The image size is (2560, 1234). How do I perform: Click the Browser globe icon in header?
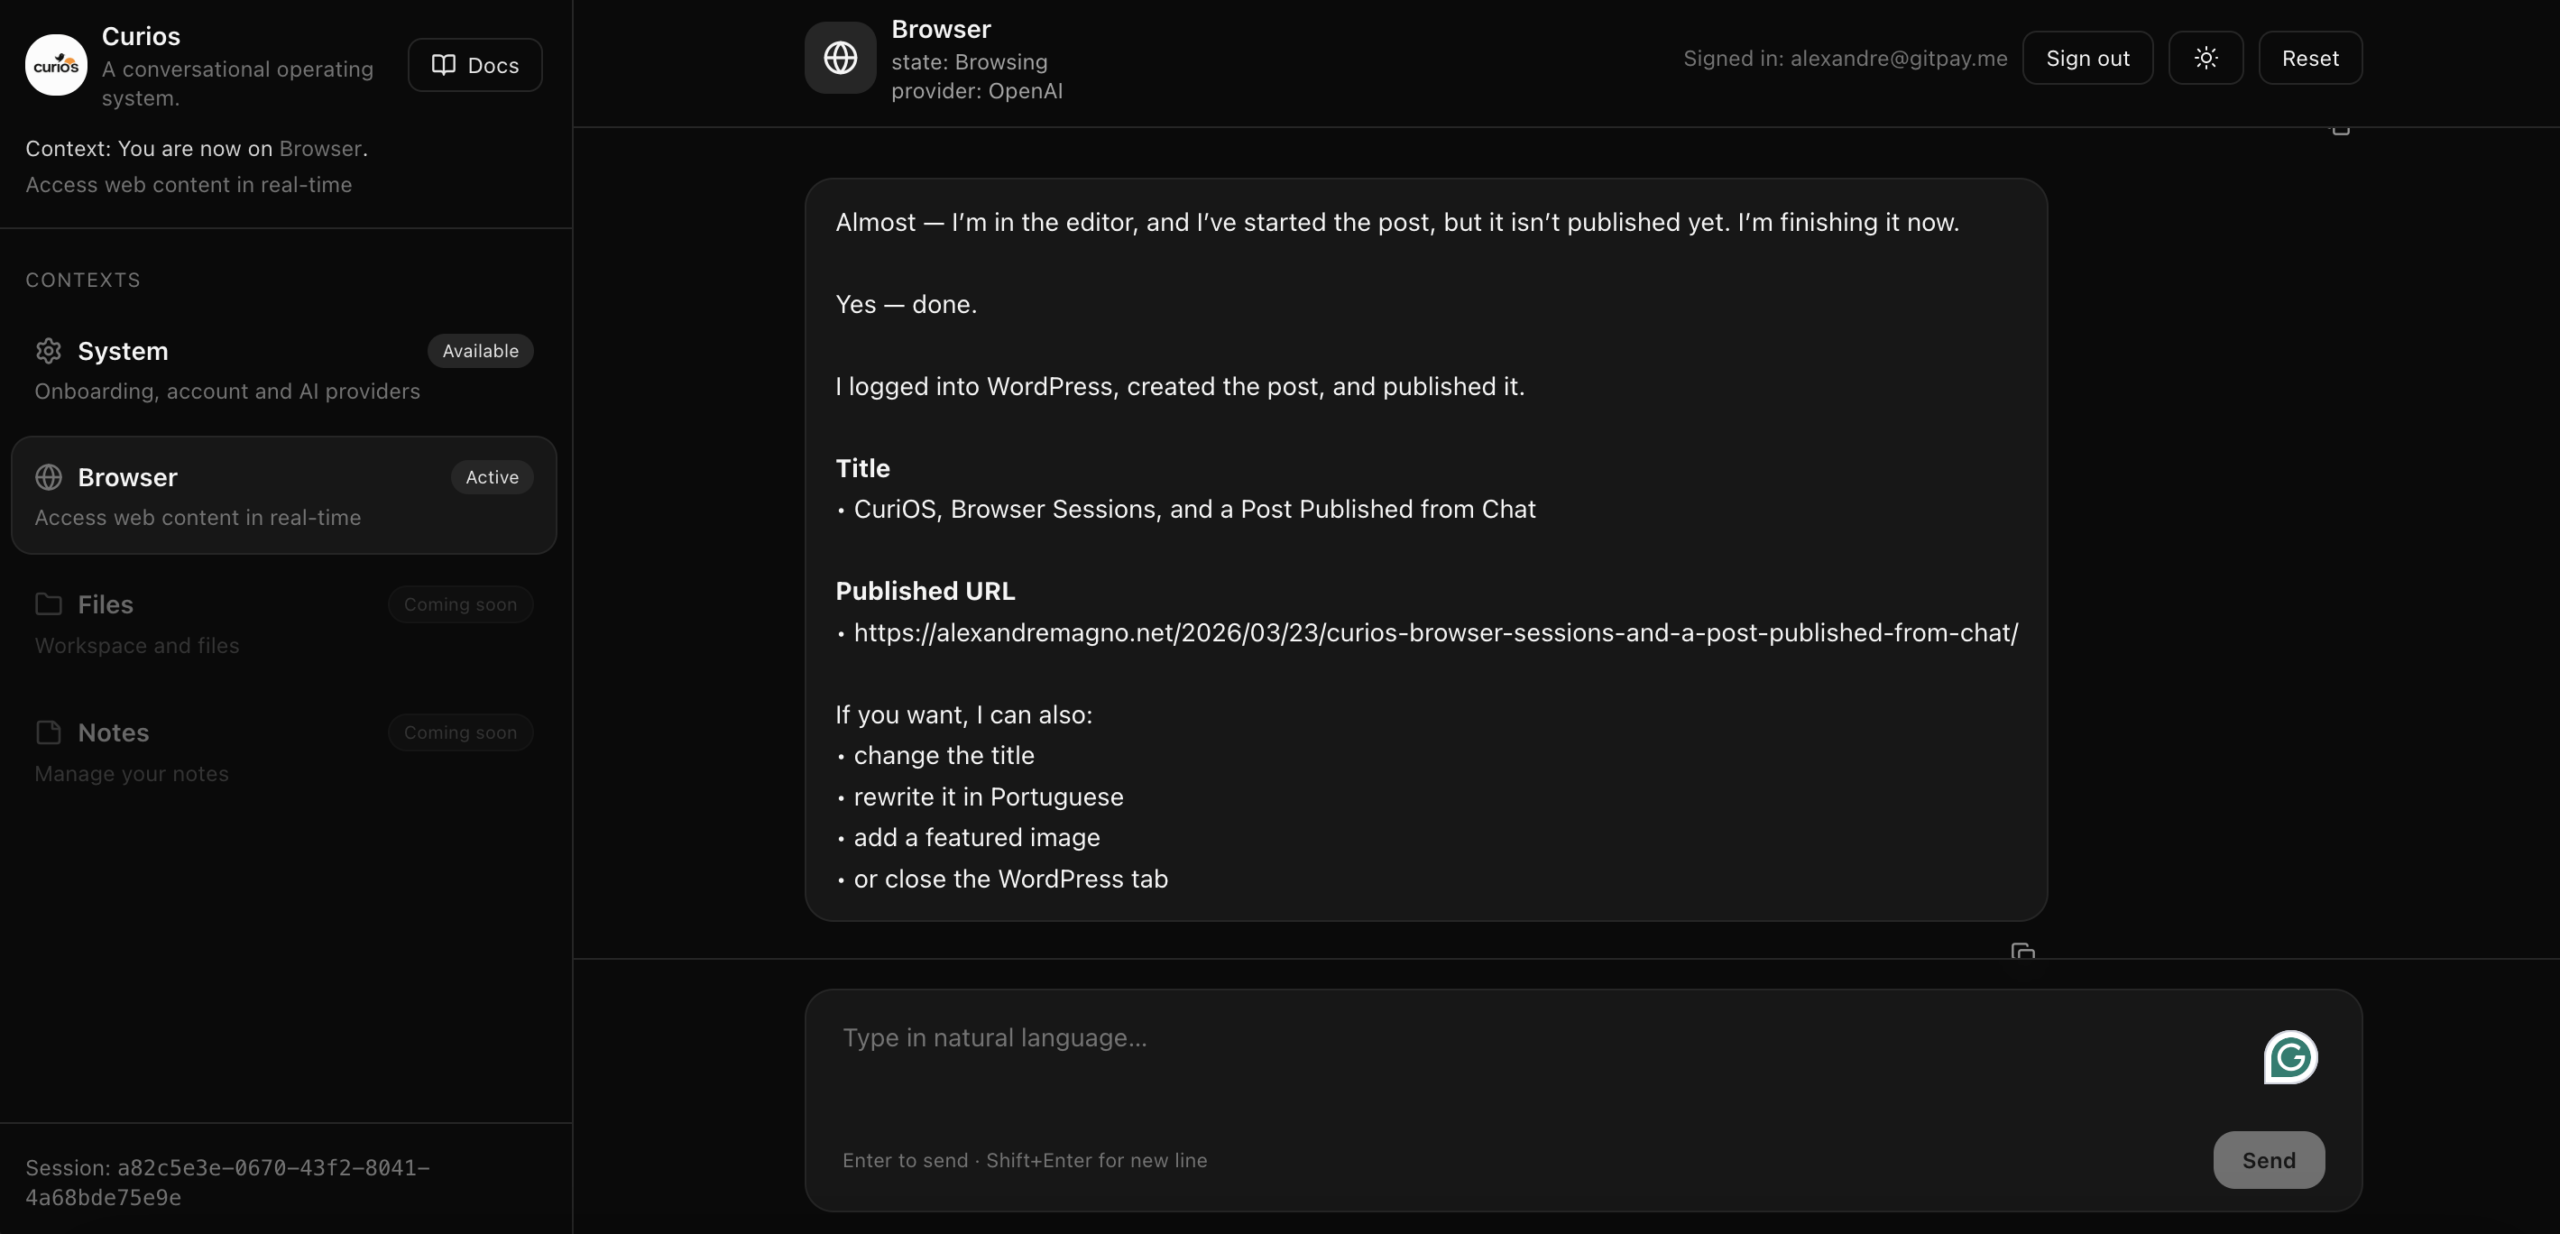[840, 58]
